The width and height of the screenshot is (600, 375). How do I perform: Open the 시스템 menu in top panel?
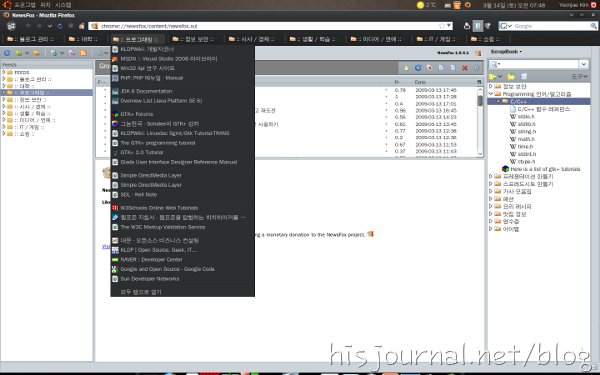pyautogui.click(x=63, y=5)
